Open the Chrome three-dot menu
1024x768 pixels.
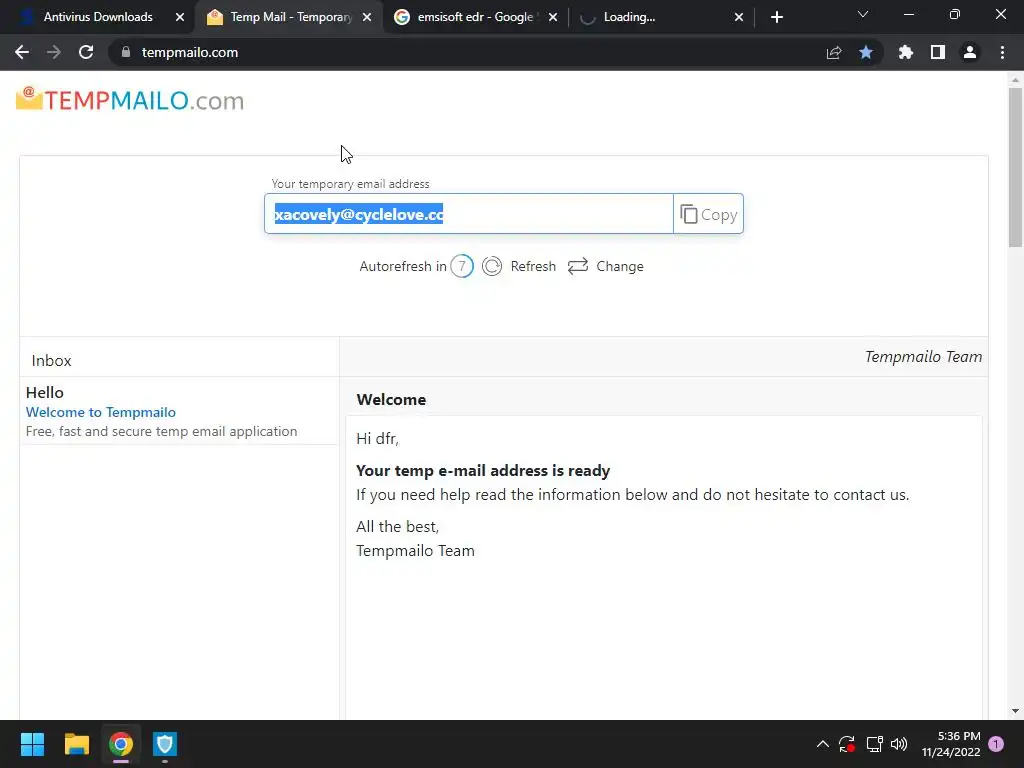[1002, 52]
